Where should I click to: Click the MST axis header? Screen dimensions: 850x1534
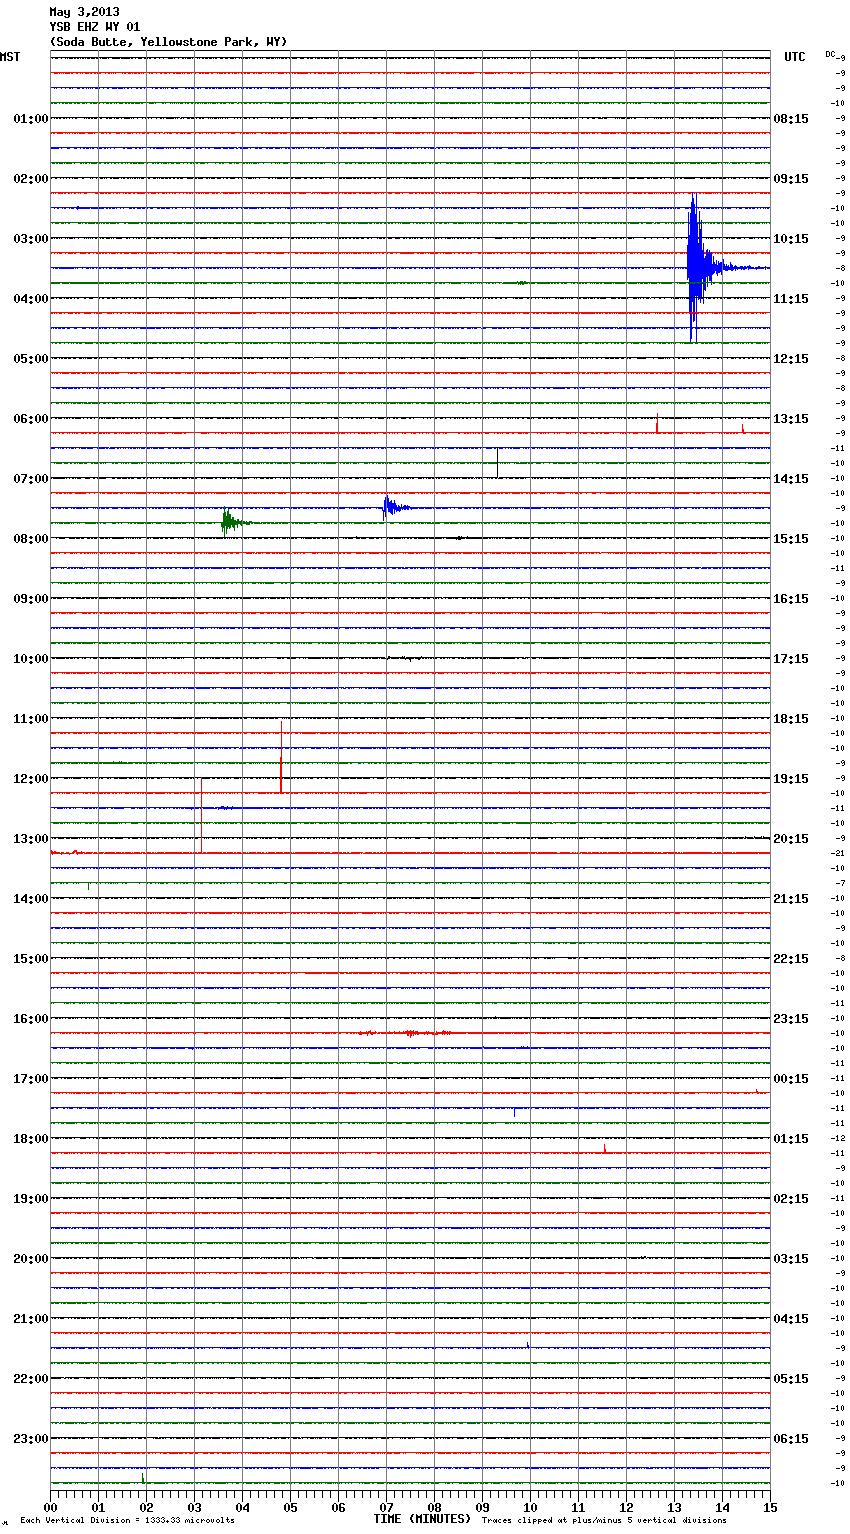[x=10, y=57]
